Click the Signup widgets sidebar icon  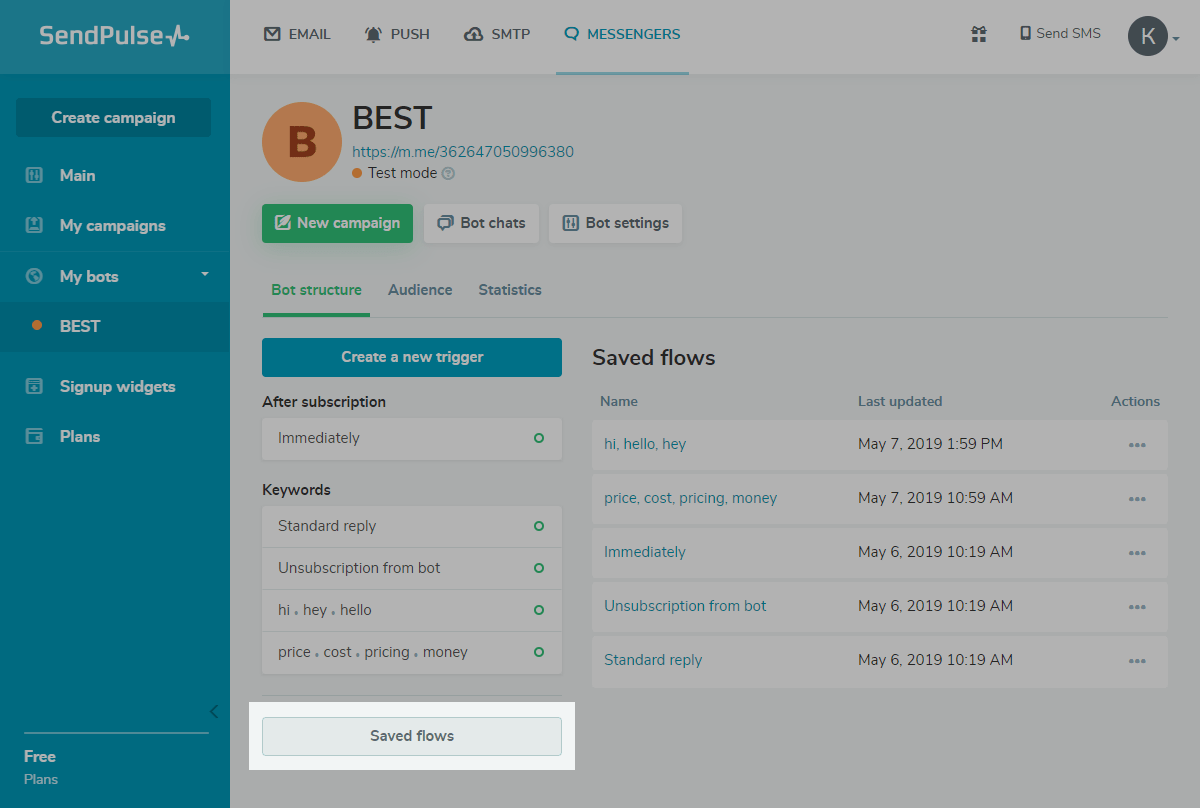click(34, 386)
